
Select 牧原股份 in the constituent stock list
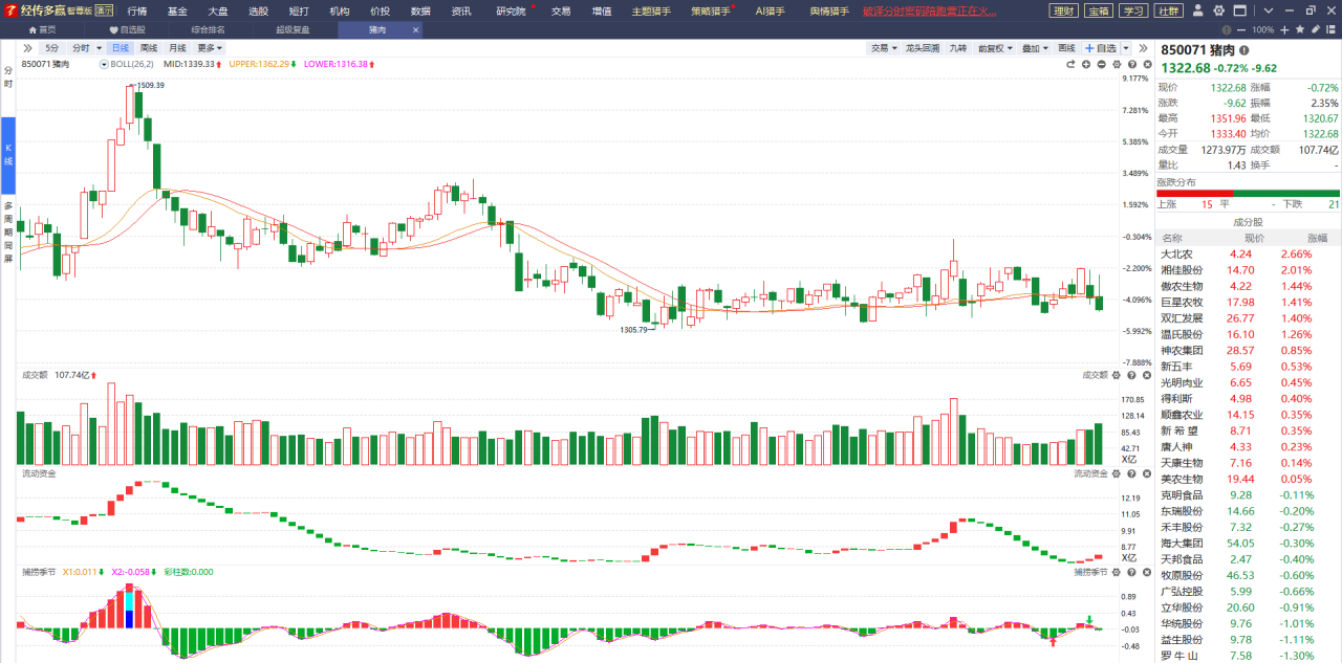click(1180, 575)
